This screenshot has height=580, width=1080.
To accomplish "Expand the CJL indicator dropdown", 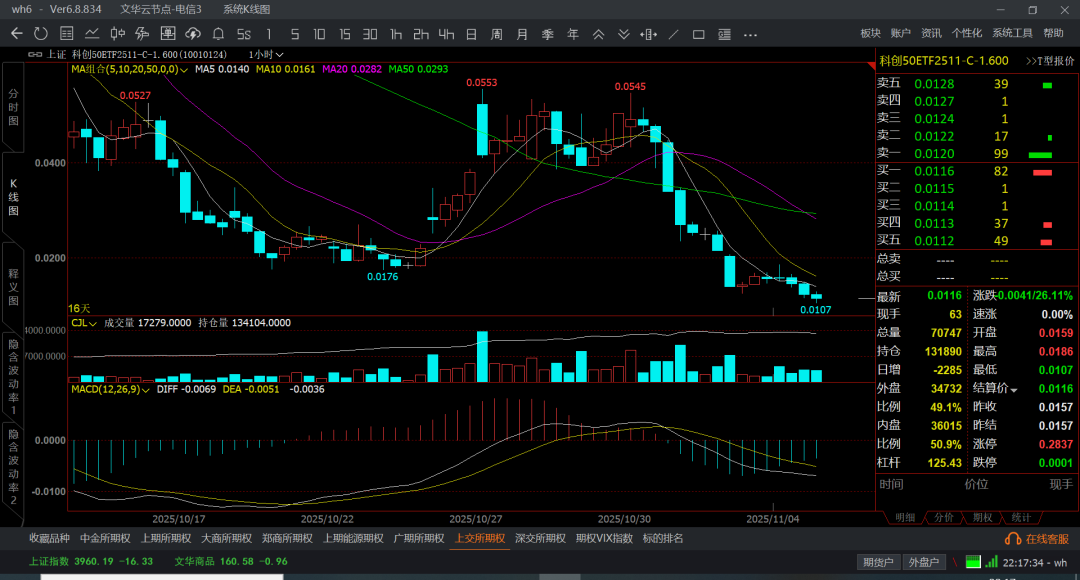I will [92, 323].
